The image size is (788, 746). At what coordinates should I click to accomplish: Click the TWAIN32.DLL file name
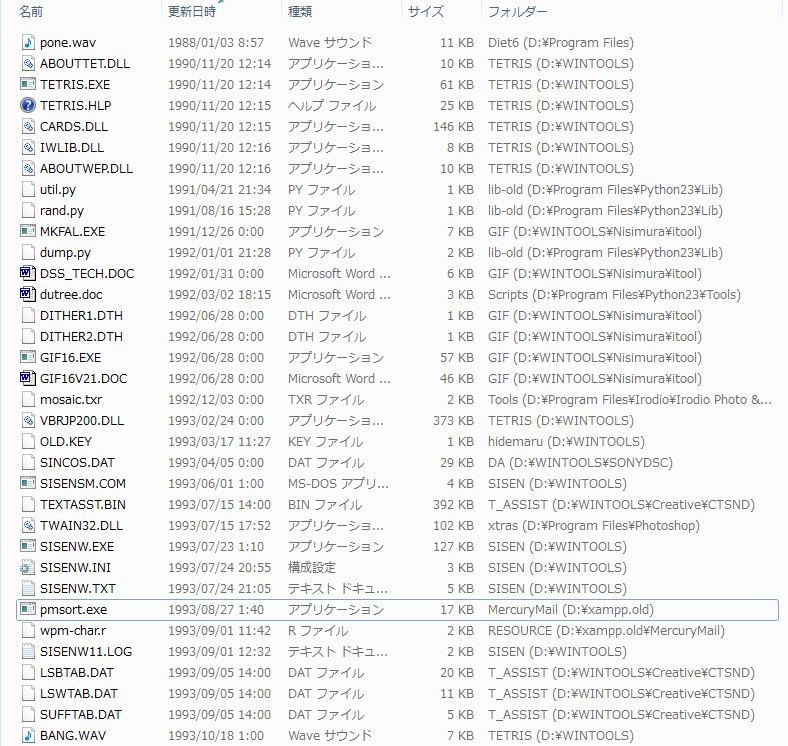82,526
